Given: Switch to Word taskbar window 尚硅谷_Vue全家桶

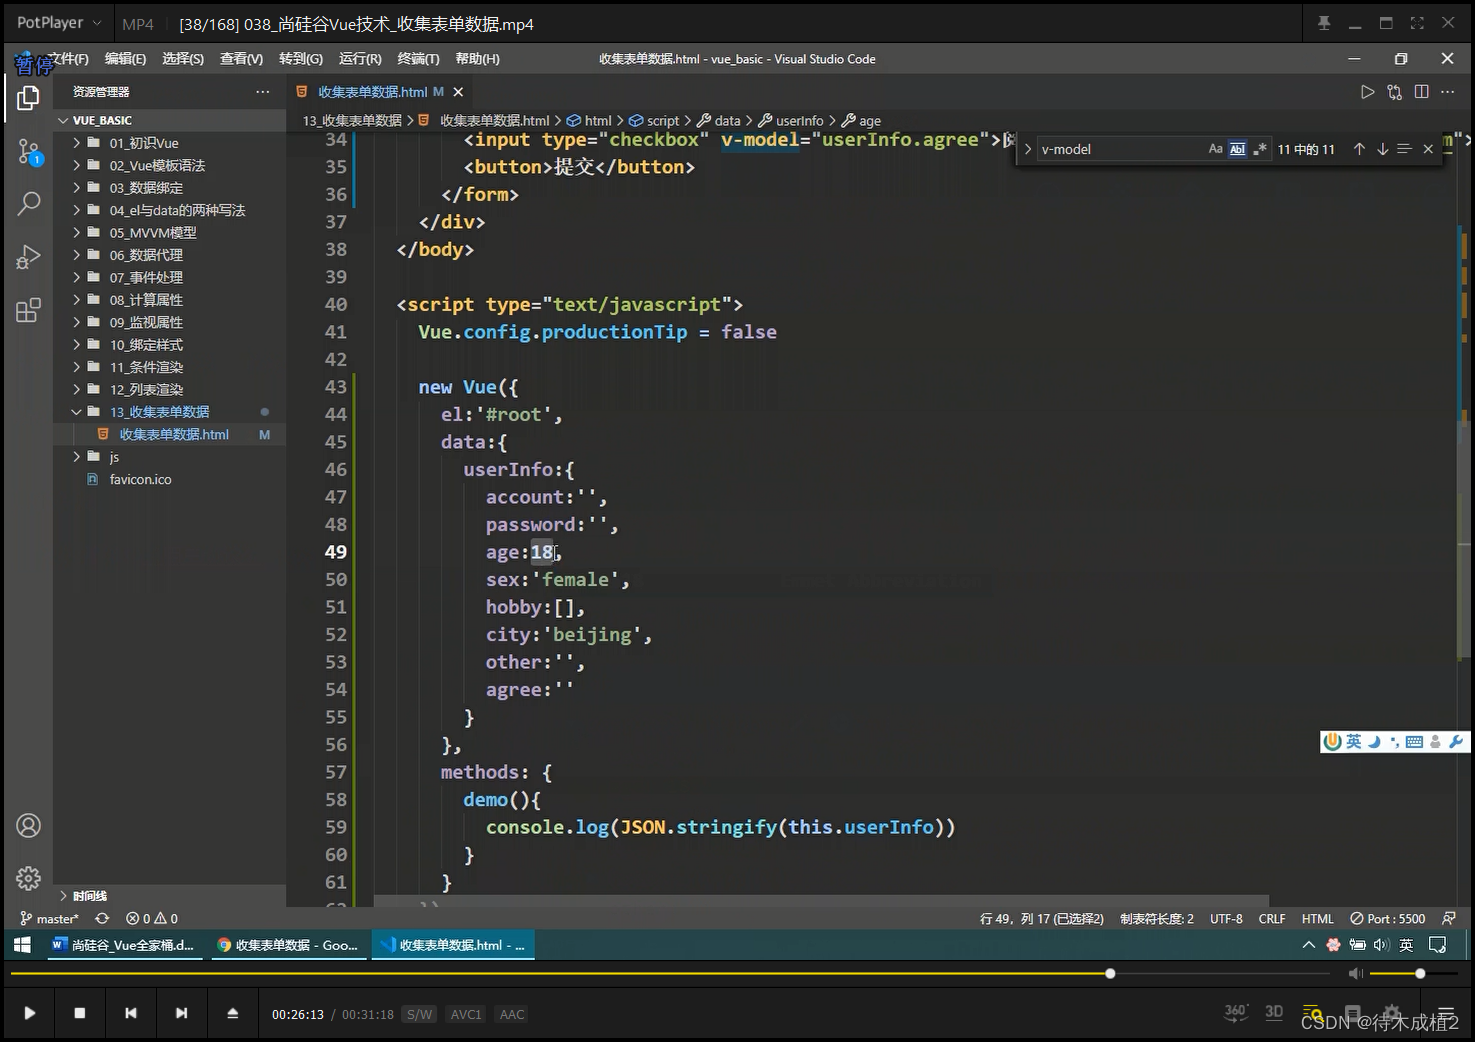Looking at the screenshot, I should (x=124, y=945).
